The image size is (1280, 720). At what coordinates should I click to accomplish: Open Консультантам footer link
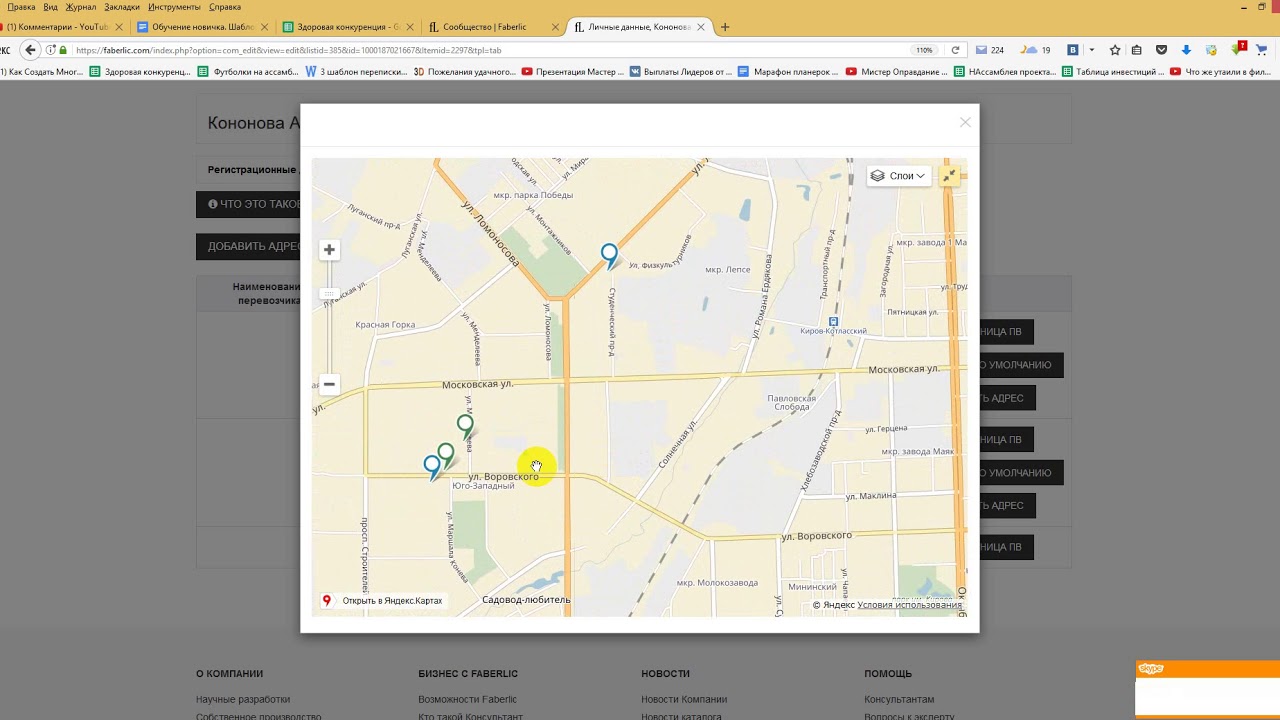[899, 699]
